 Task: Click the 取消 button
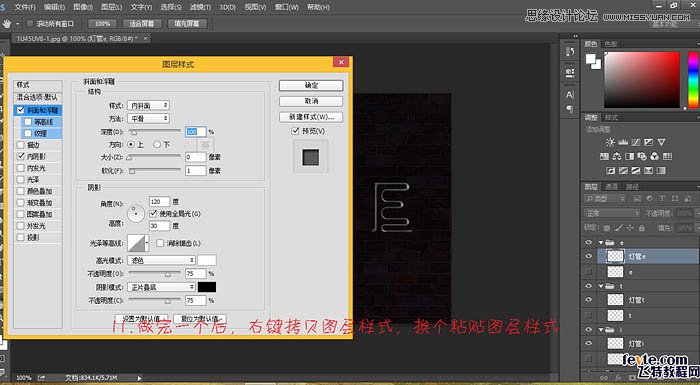pyautogui.click(x=311, y=101)
